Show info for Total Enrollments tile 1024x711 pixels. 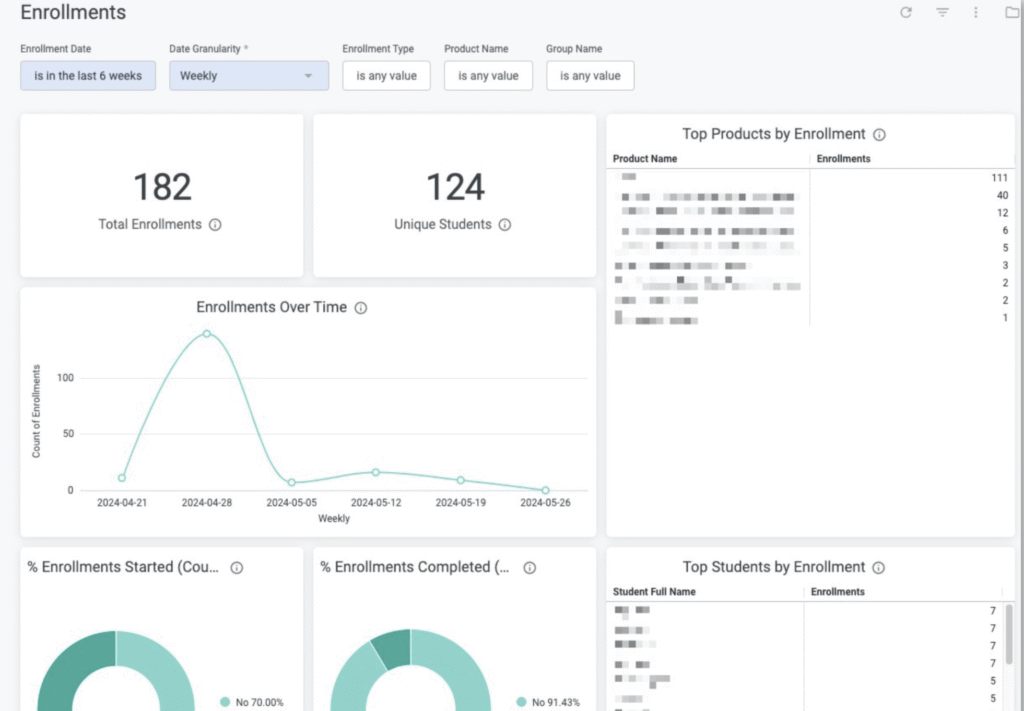pyautogui.click(x=215, y=225)
